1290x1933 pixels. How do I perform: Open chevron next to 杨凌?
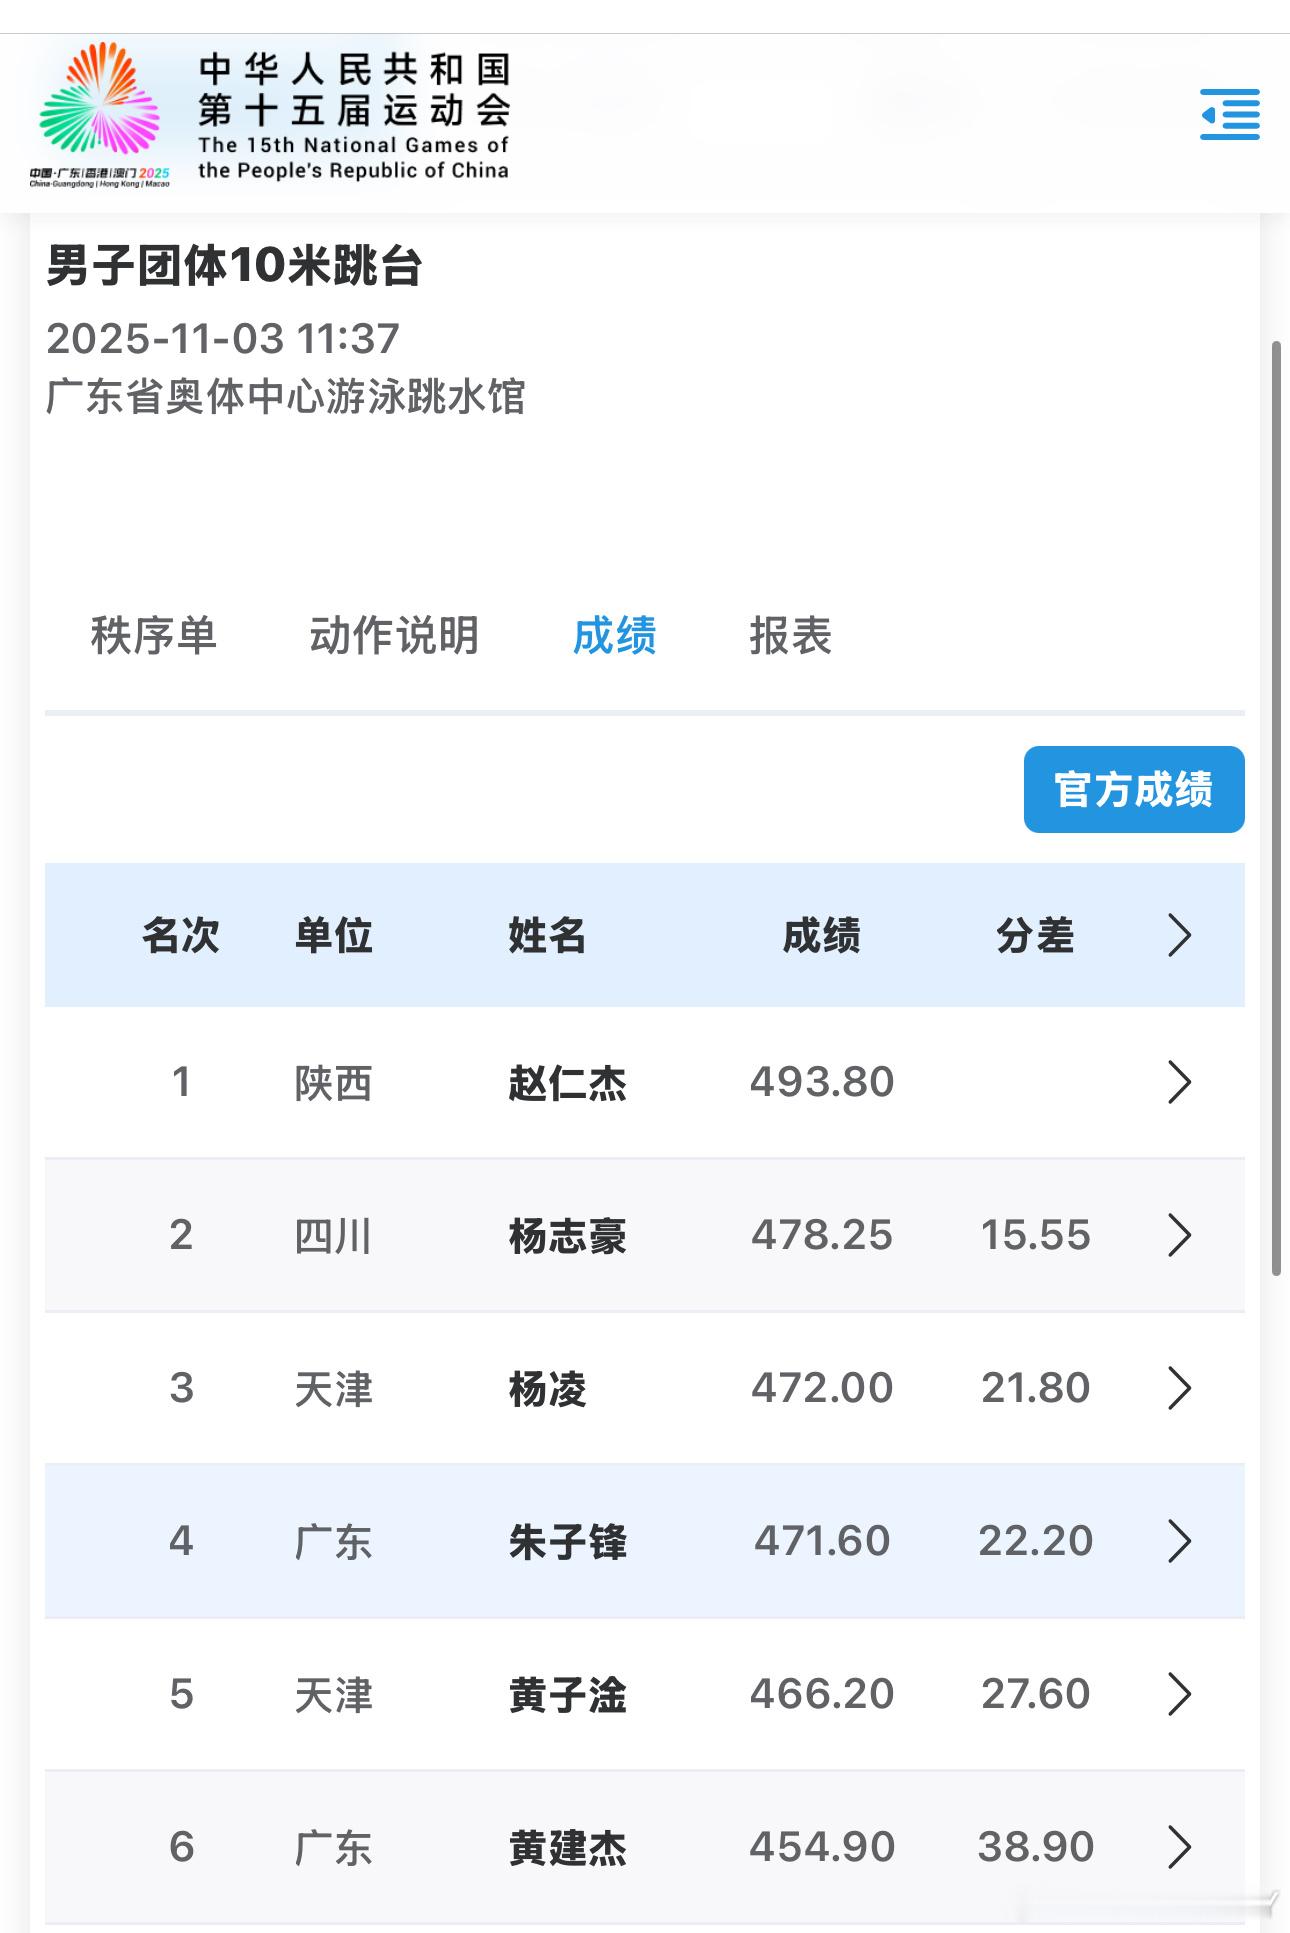(1179, 1388)
